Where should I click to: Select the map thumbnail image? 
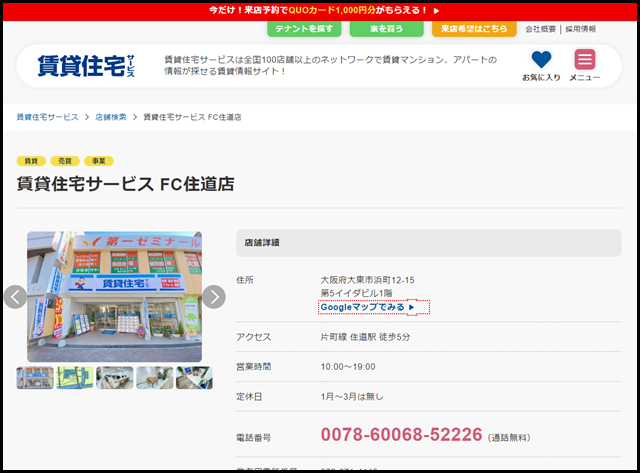[75, 378]
